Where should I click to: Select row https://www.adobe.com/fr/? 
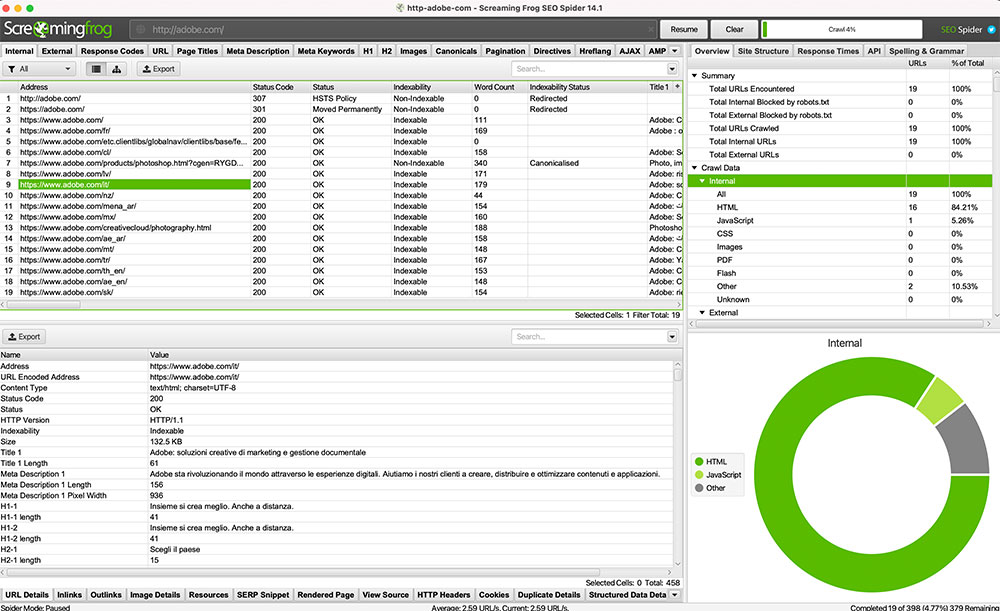pos(341,131)
